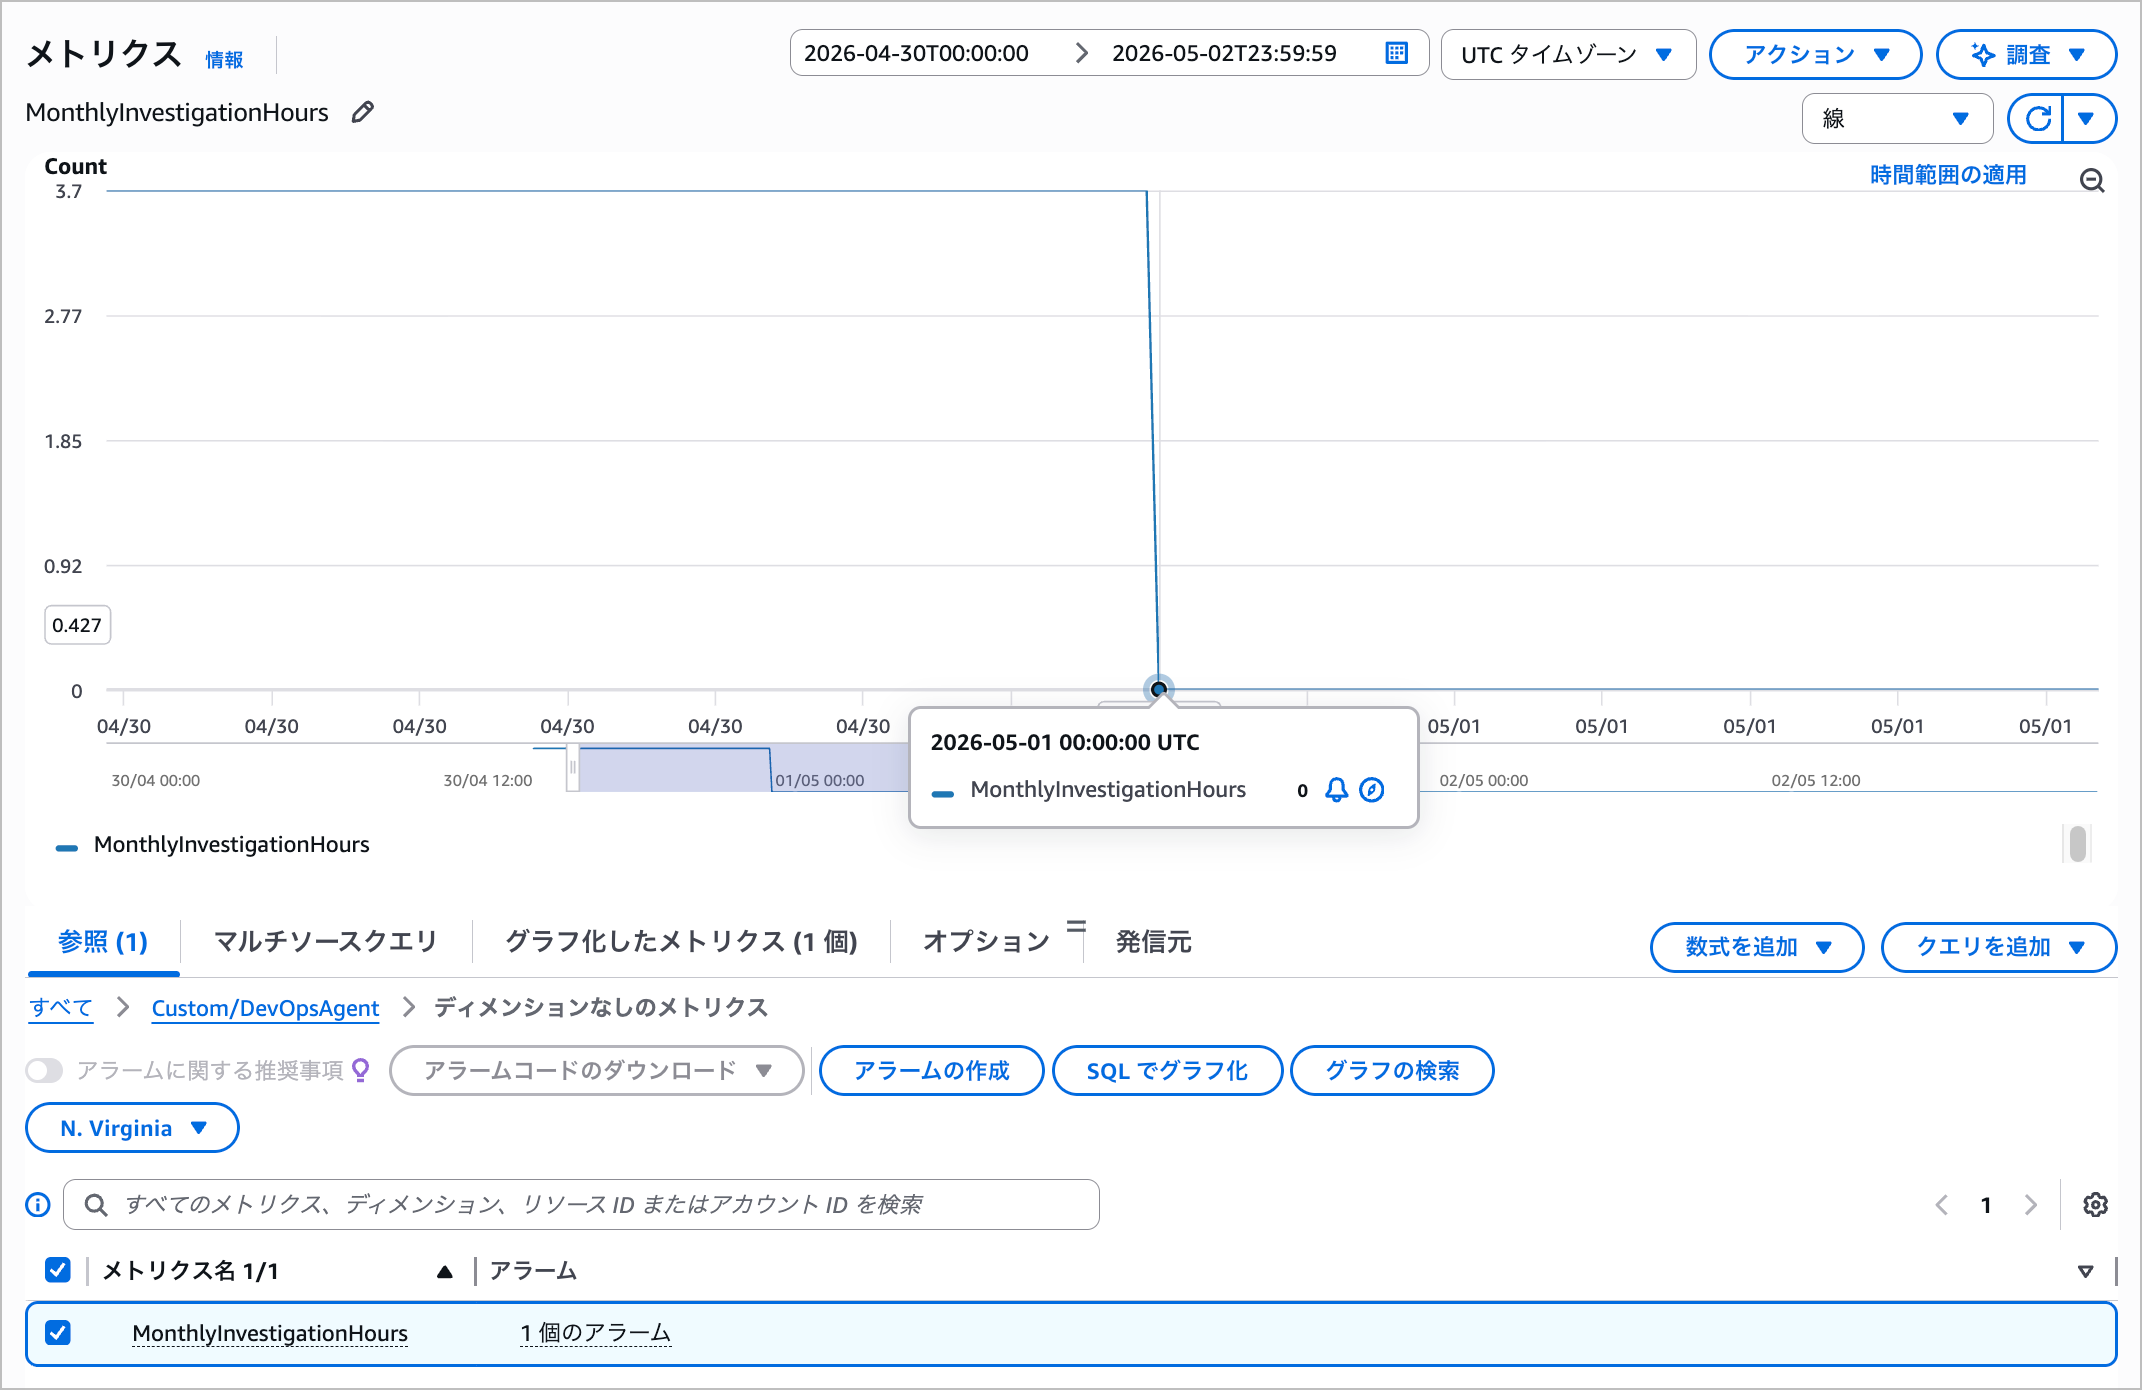The image size is (2142, 1390).
Task: Click the compass icon in tooltip
Action: point(1372,790)
